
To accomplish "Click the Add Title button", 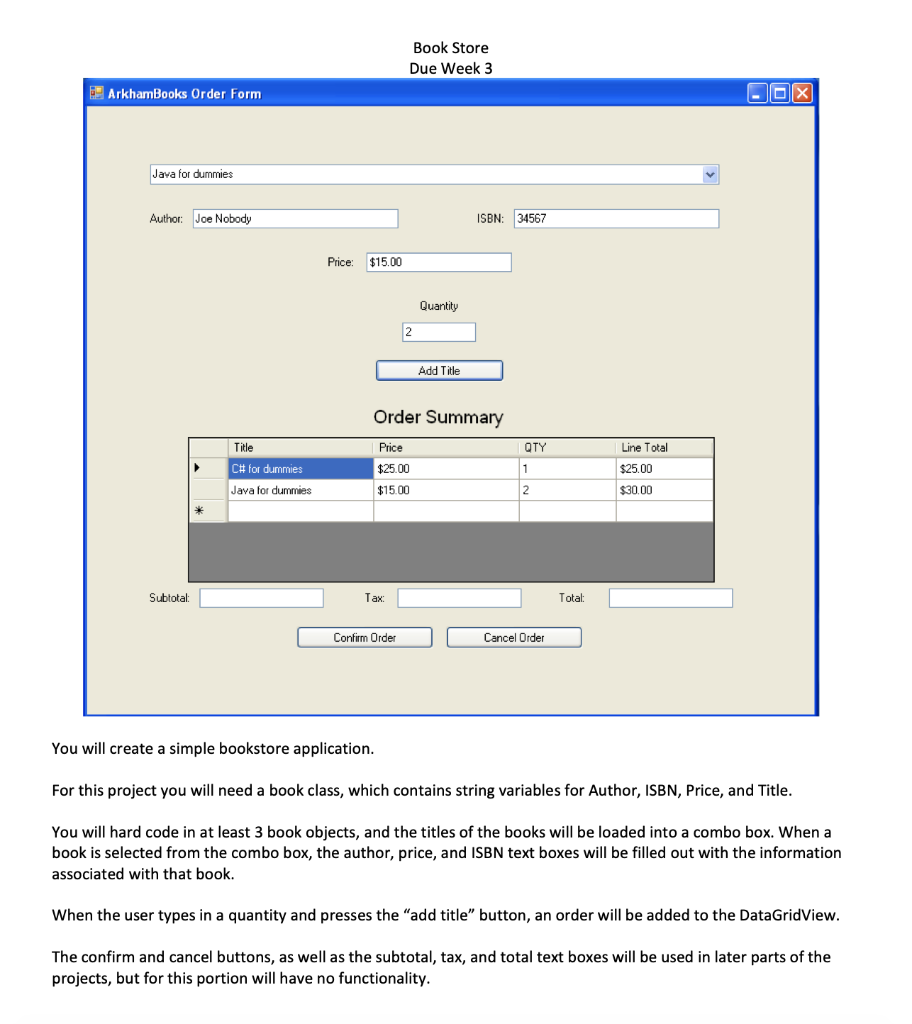I will pos(438,369).
